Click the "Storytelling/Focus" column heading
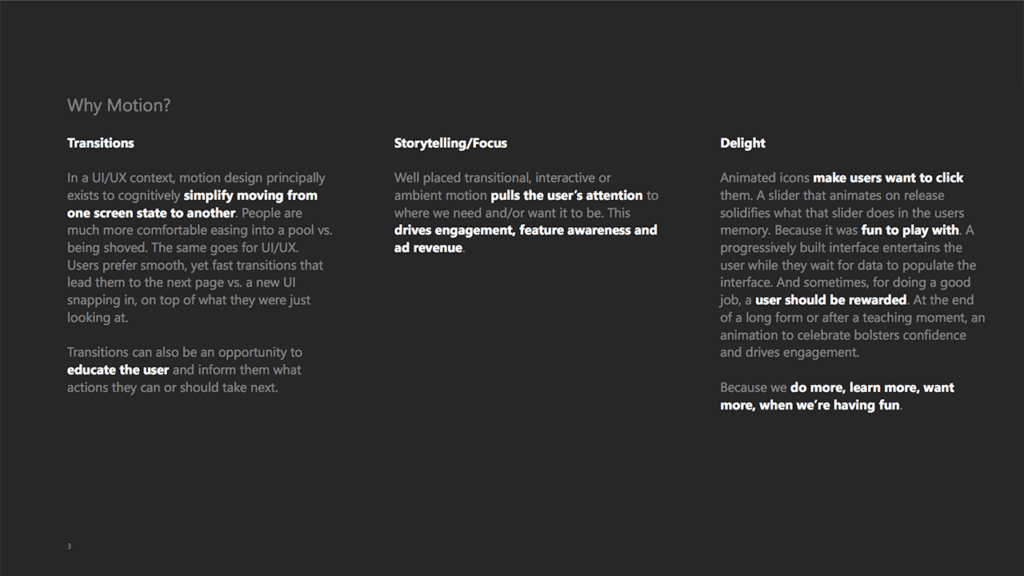The width and height of the screenshot is (1024, 576). [450, 143]
